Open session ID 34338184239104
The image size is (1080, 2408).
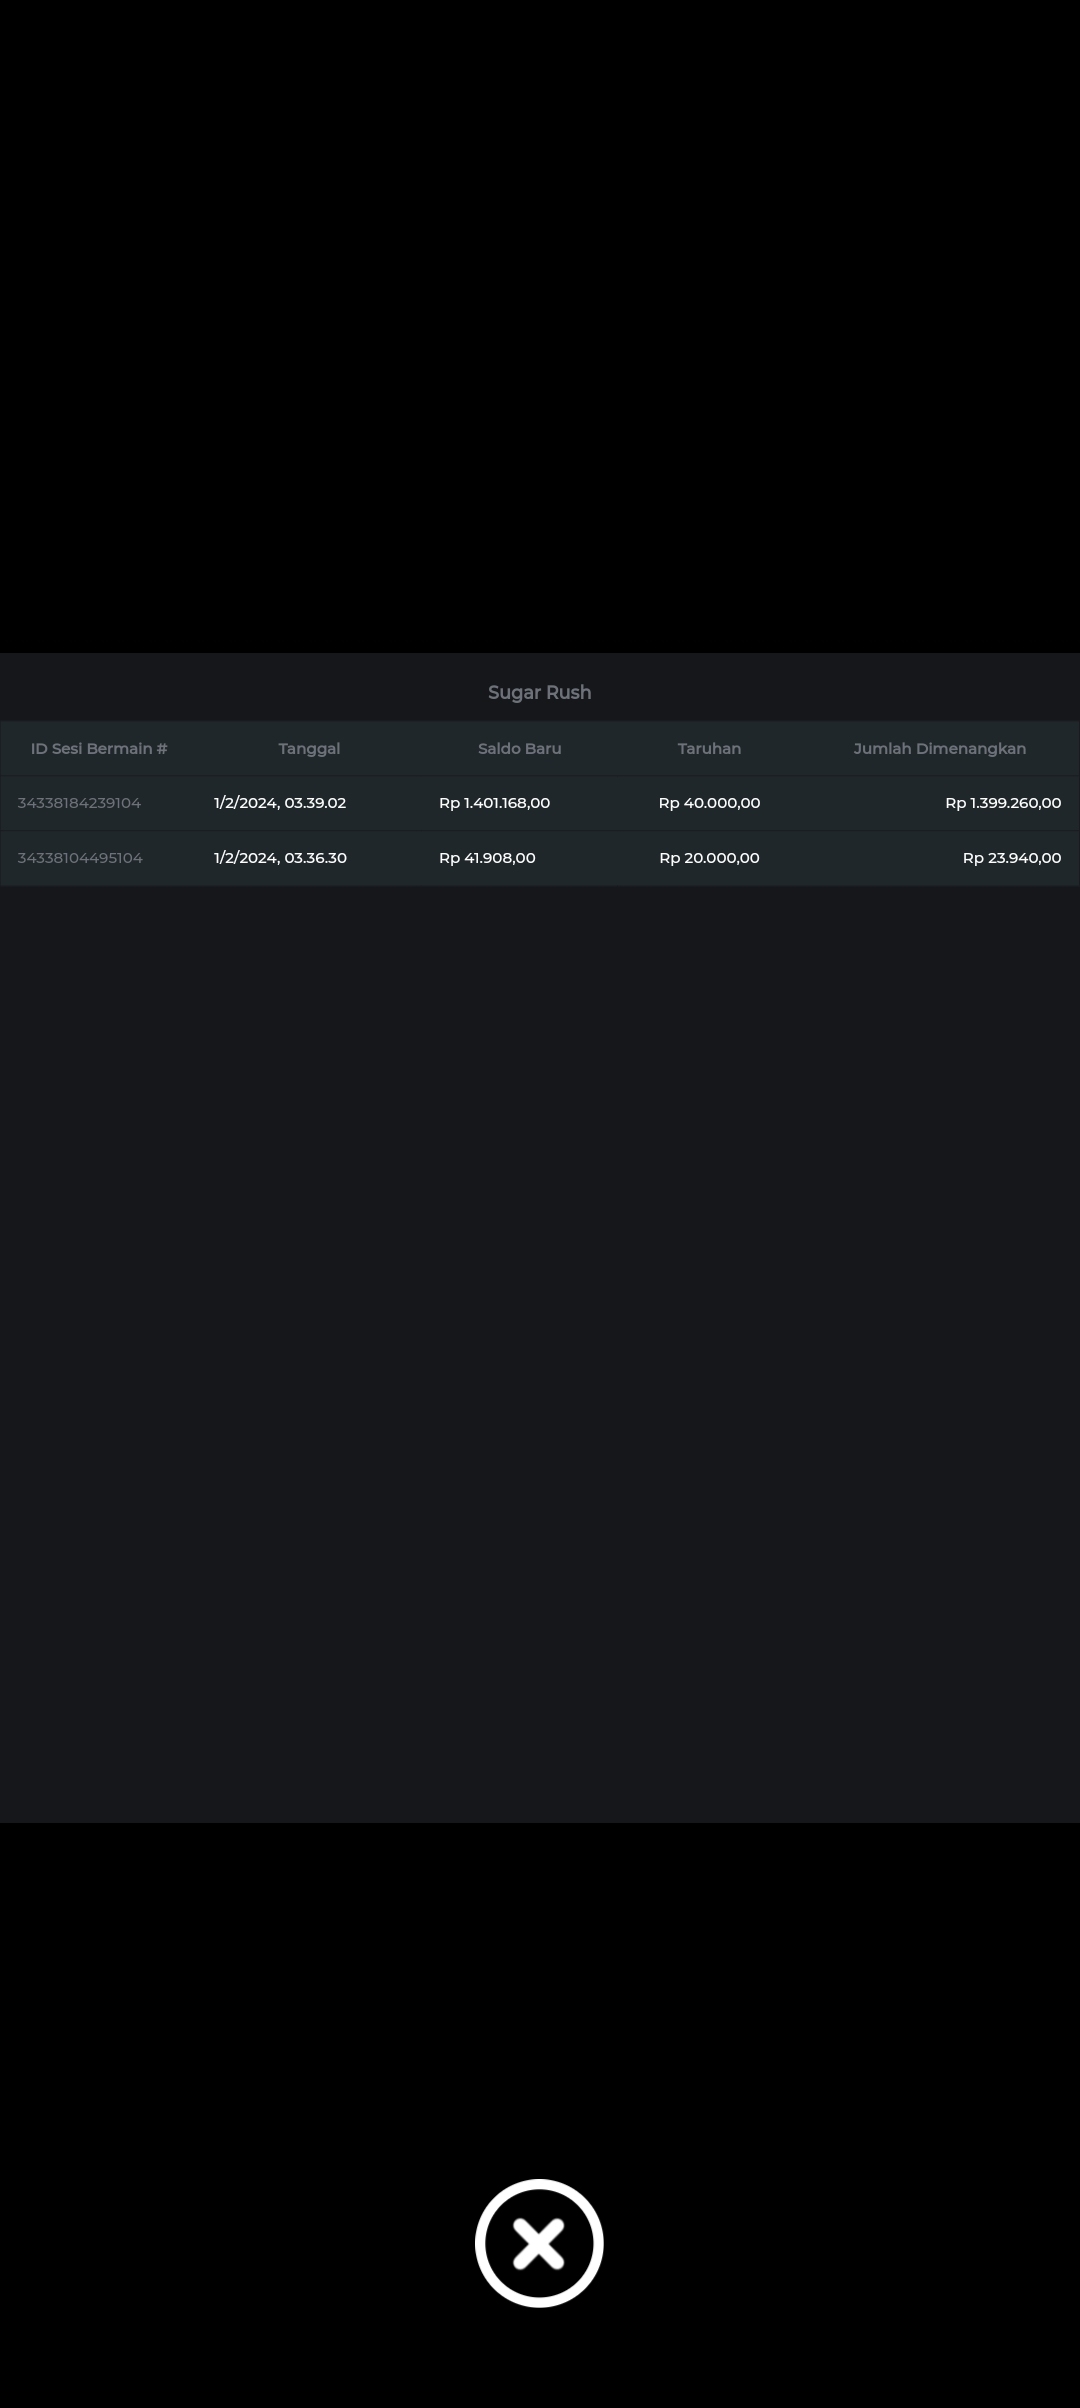coord(79,803)
